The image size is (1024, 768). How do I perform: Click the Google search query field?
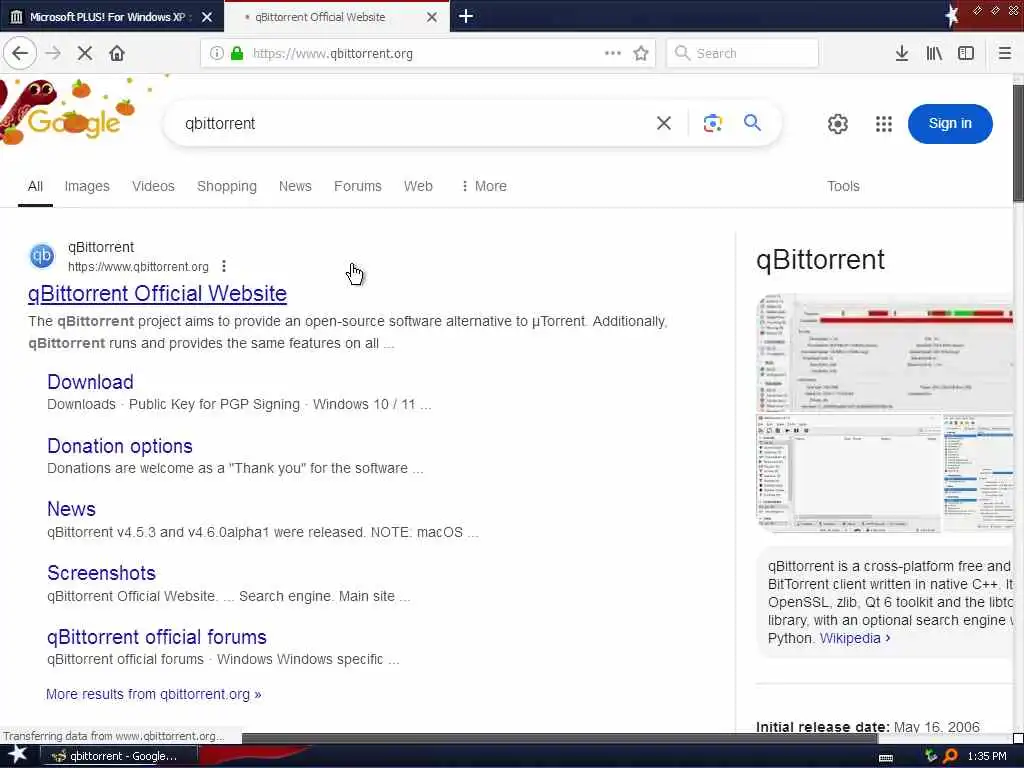pyautogui.click(x=411, y=123)
